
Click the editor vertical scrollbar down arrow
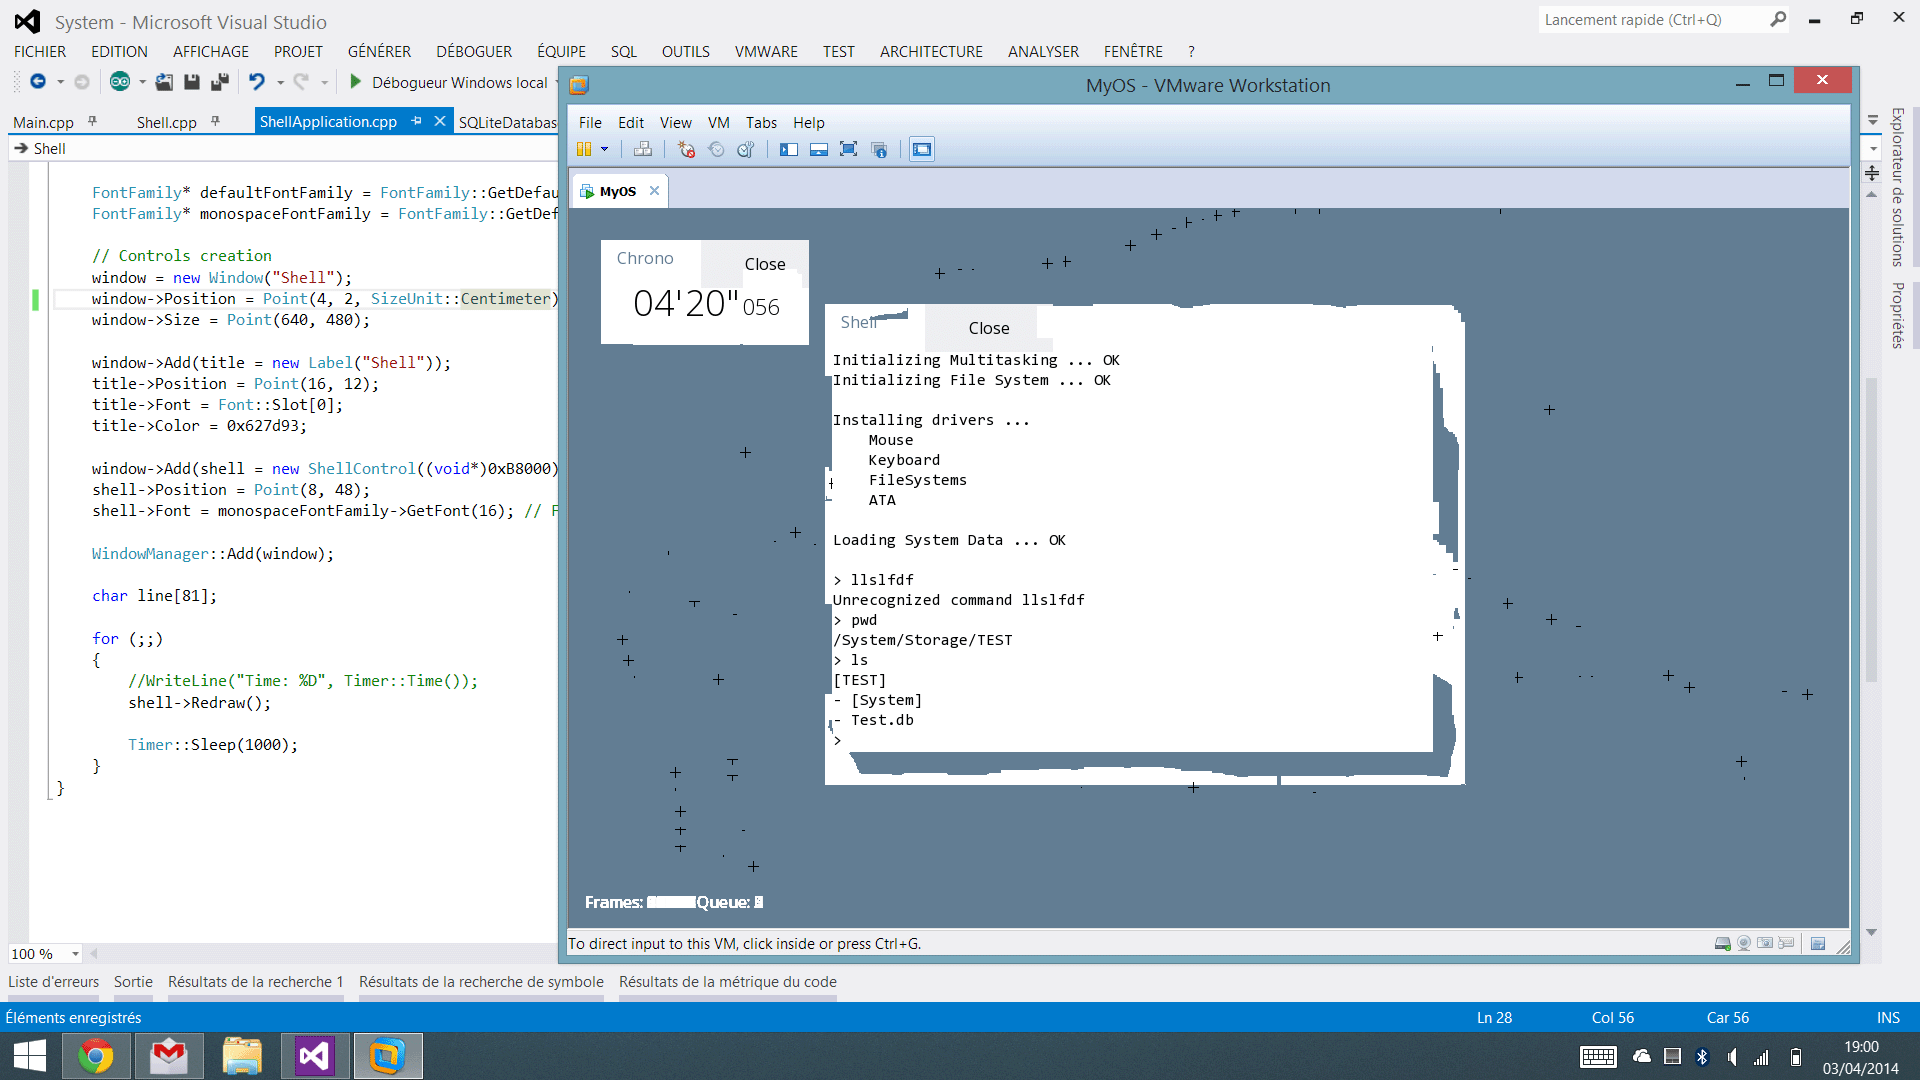[x=1871, y=932]
